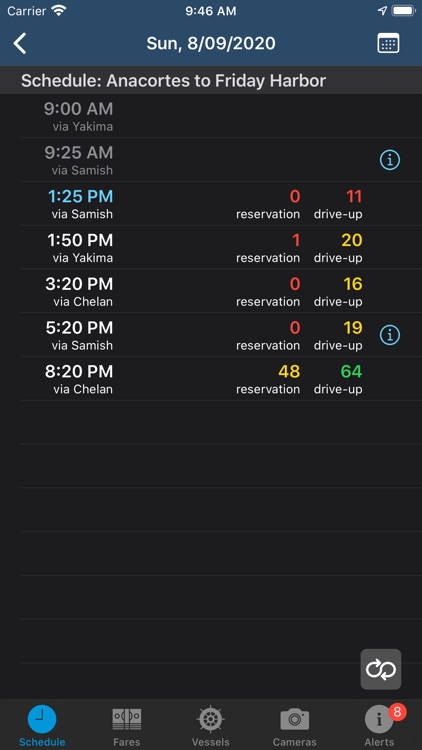The width and height of the screenshot is (422, 750).
Task: Open the Fares tab
Action: 127,727
